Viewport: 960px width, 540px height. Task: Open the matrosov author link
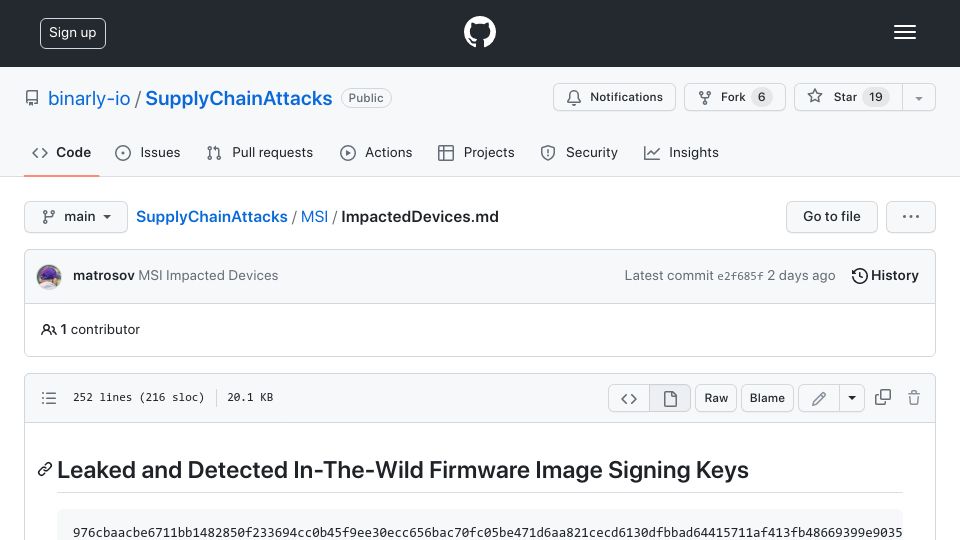tap(103, 276)
